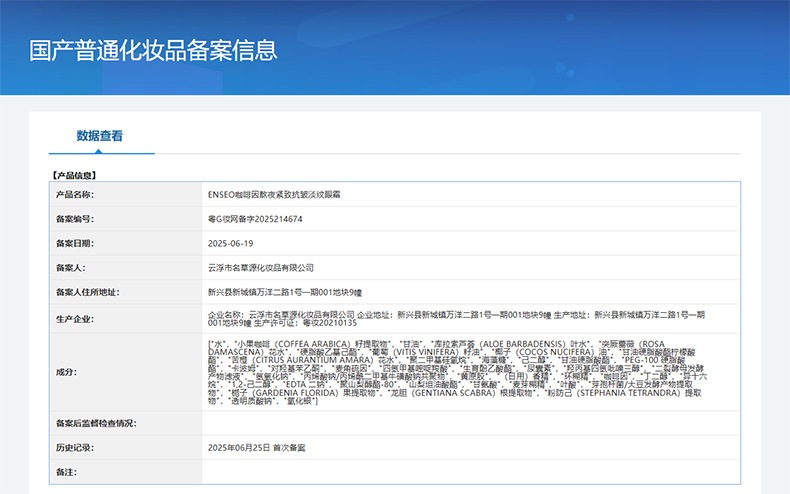Select address 新兴县新城镇万洋二路1号一期001地块9幢
Viewport: 790px width, 494px height.
pos(285,292)
